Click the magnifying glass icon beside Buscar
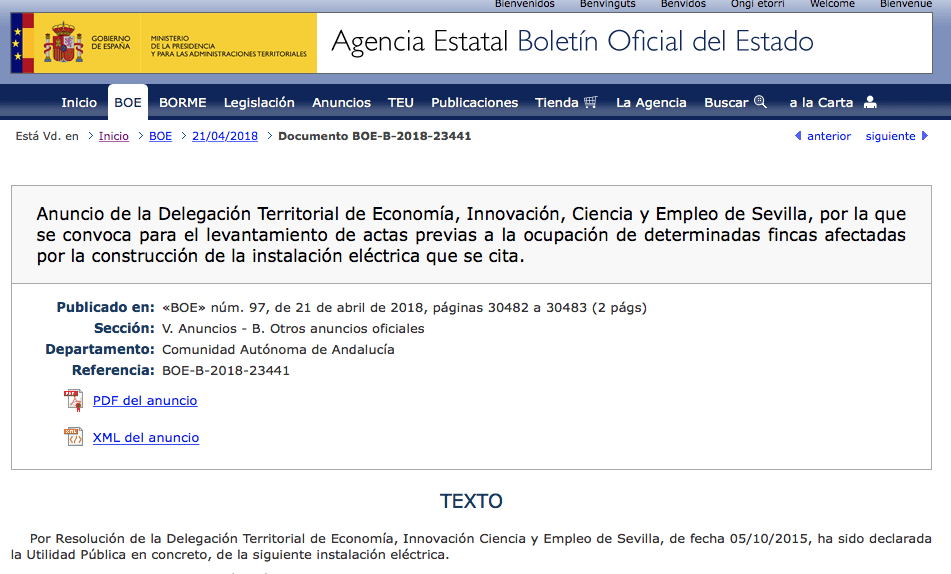Screen dimensions: 951x574 (761, 102)
